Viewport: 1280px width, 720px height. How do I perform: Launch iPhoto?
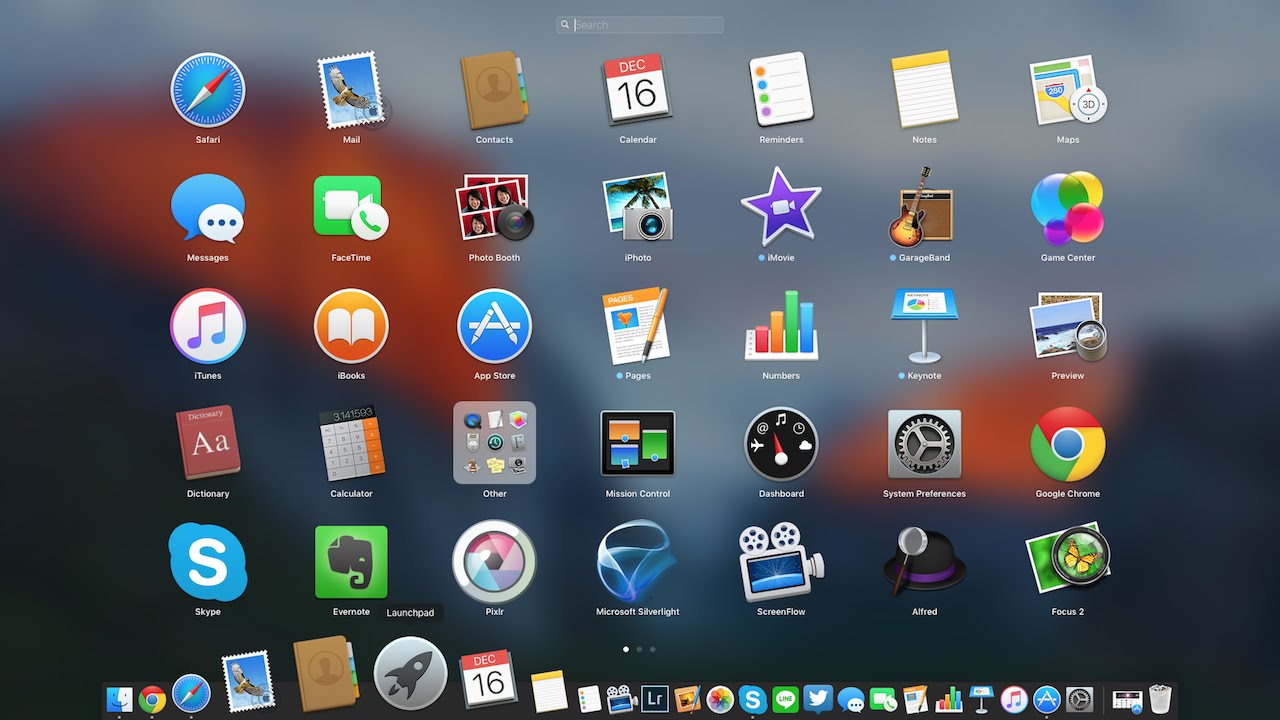pos(638,208)
